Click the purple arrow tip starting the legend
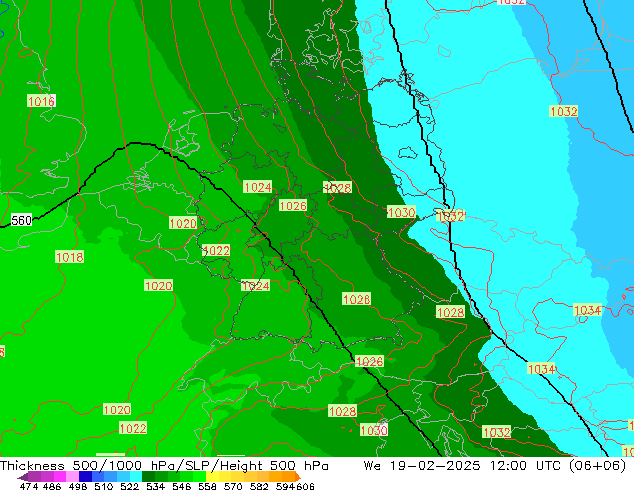Viewport: 634px width, 490px height. 22,477
